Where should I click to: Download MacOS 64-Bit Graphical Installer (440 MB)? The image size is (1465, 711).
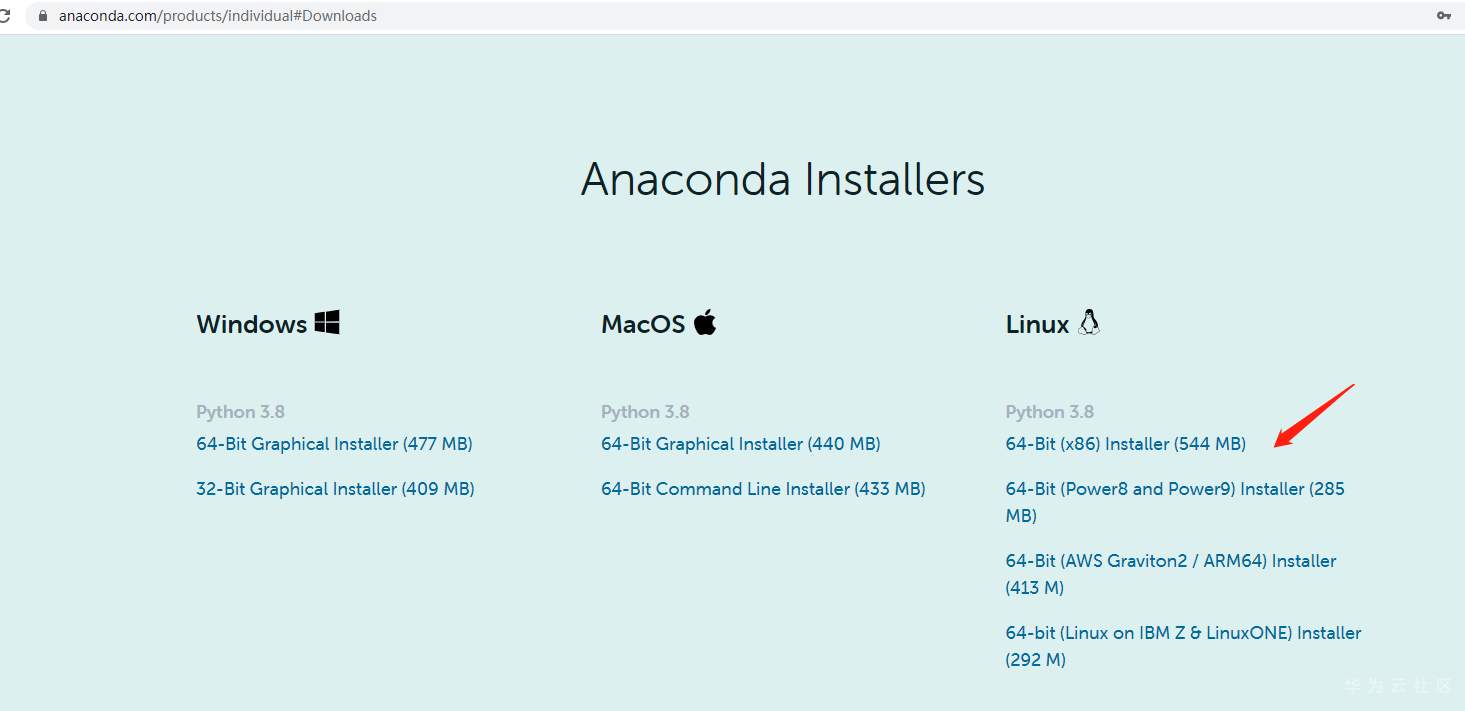coord(740,444)
